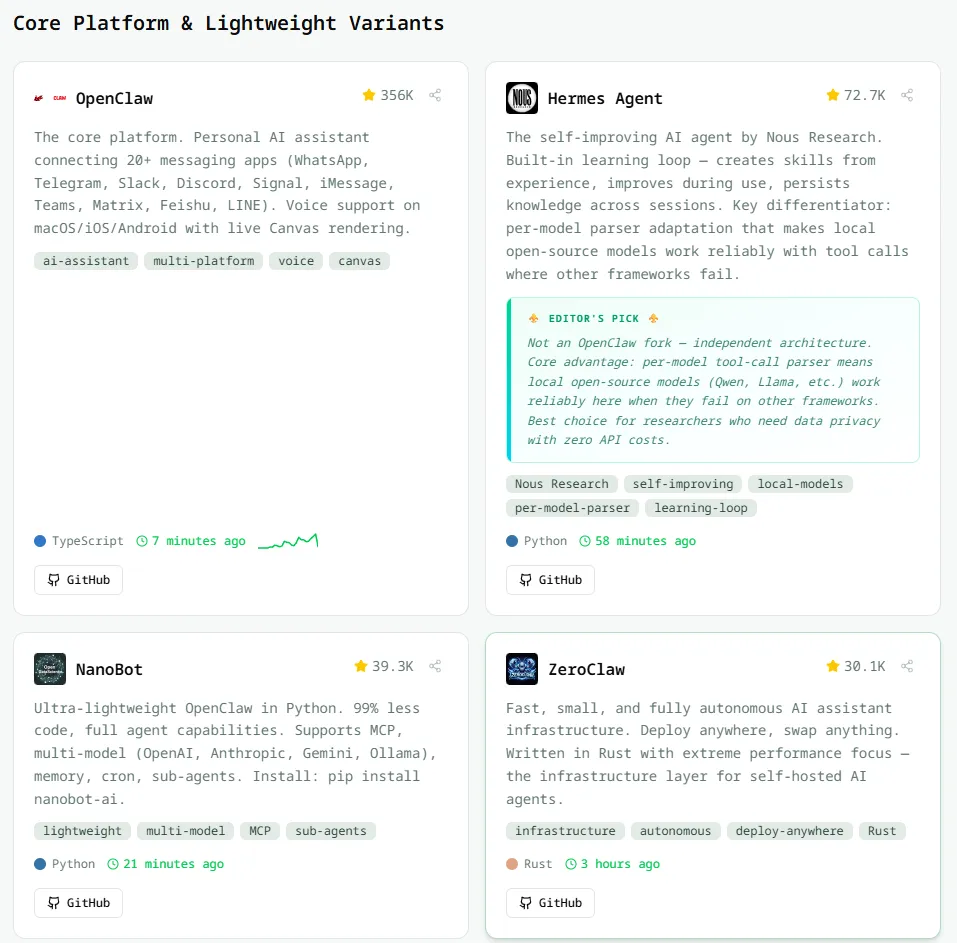
Task: Click the ZeroClaw project logo
Action: tap(522, 669)
